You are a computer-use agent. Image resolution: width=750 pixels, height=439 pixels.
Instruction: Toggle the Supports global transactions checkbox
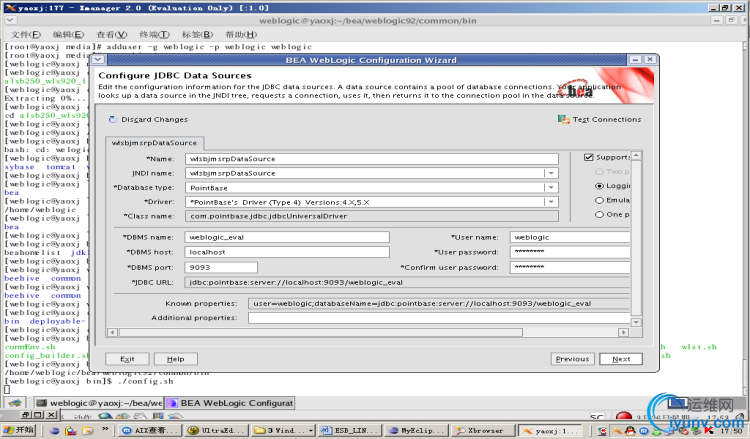coord(589,157)
